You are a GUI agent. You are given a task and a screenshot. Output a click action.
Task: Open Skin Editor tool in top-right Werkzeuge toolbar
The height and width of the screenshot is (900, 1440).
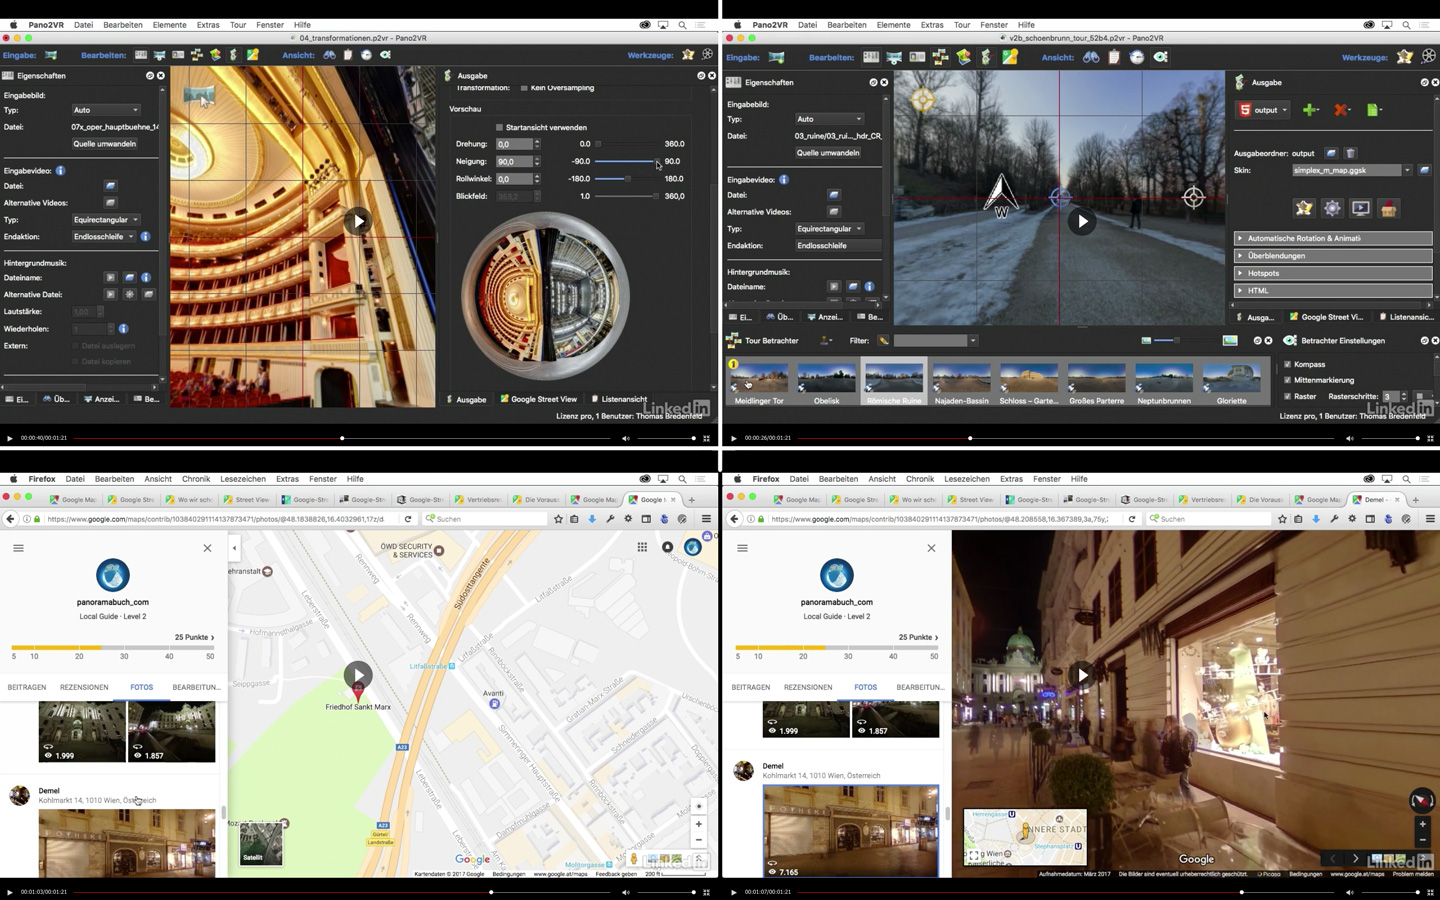pyautogui.click(x=1405, y=57)
